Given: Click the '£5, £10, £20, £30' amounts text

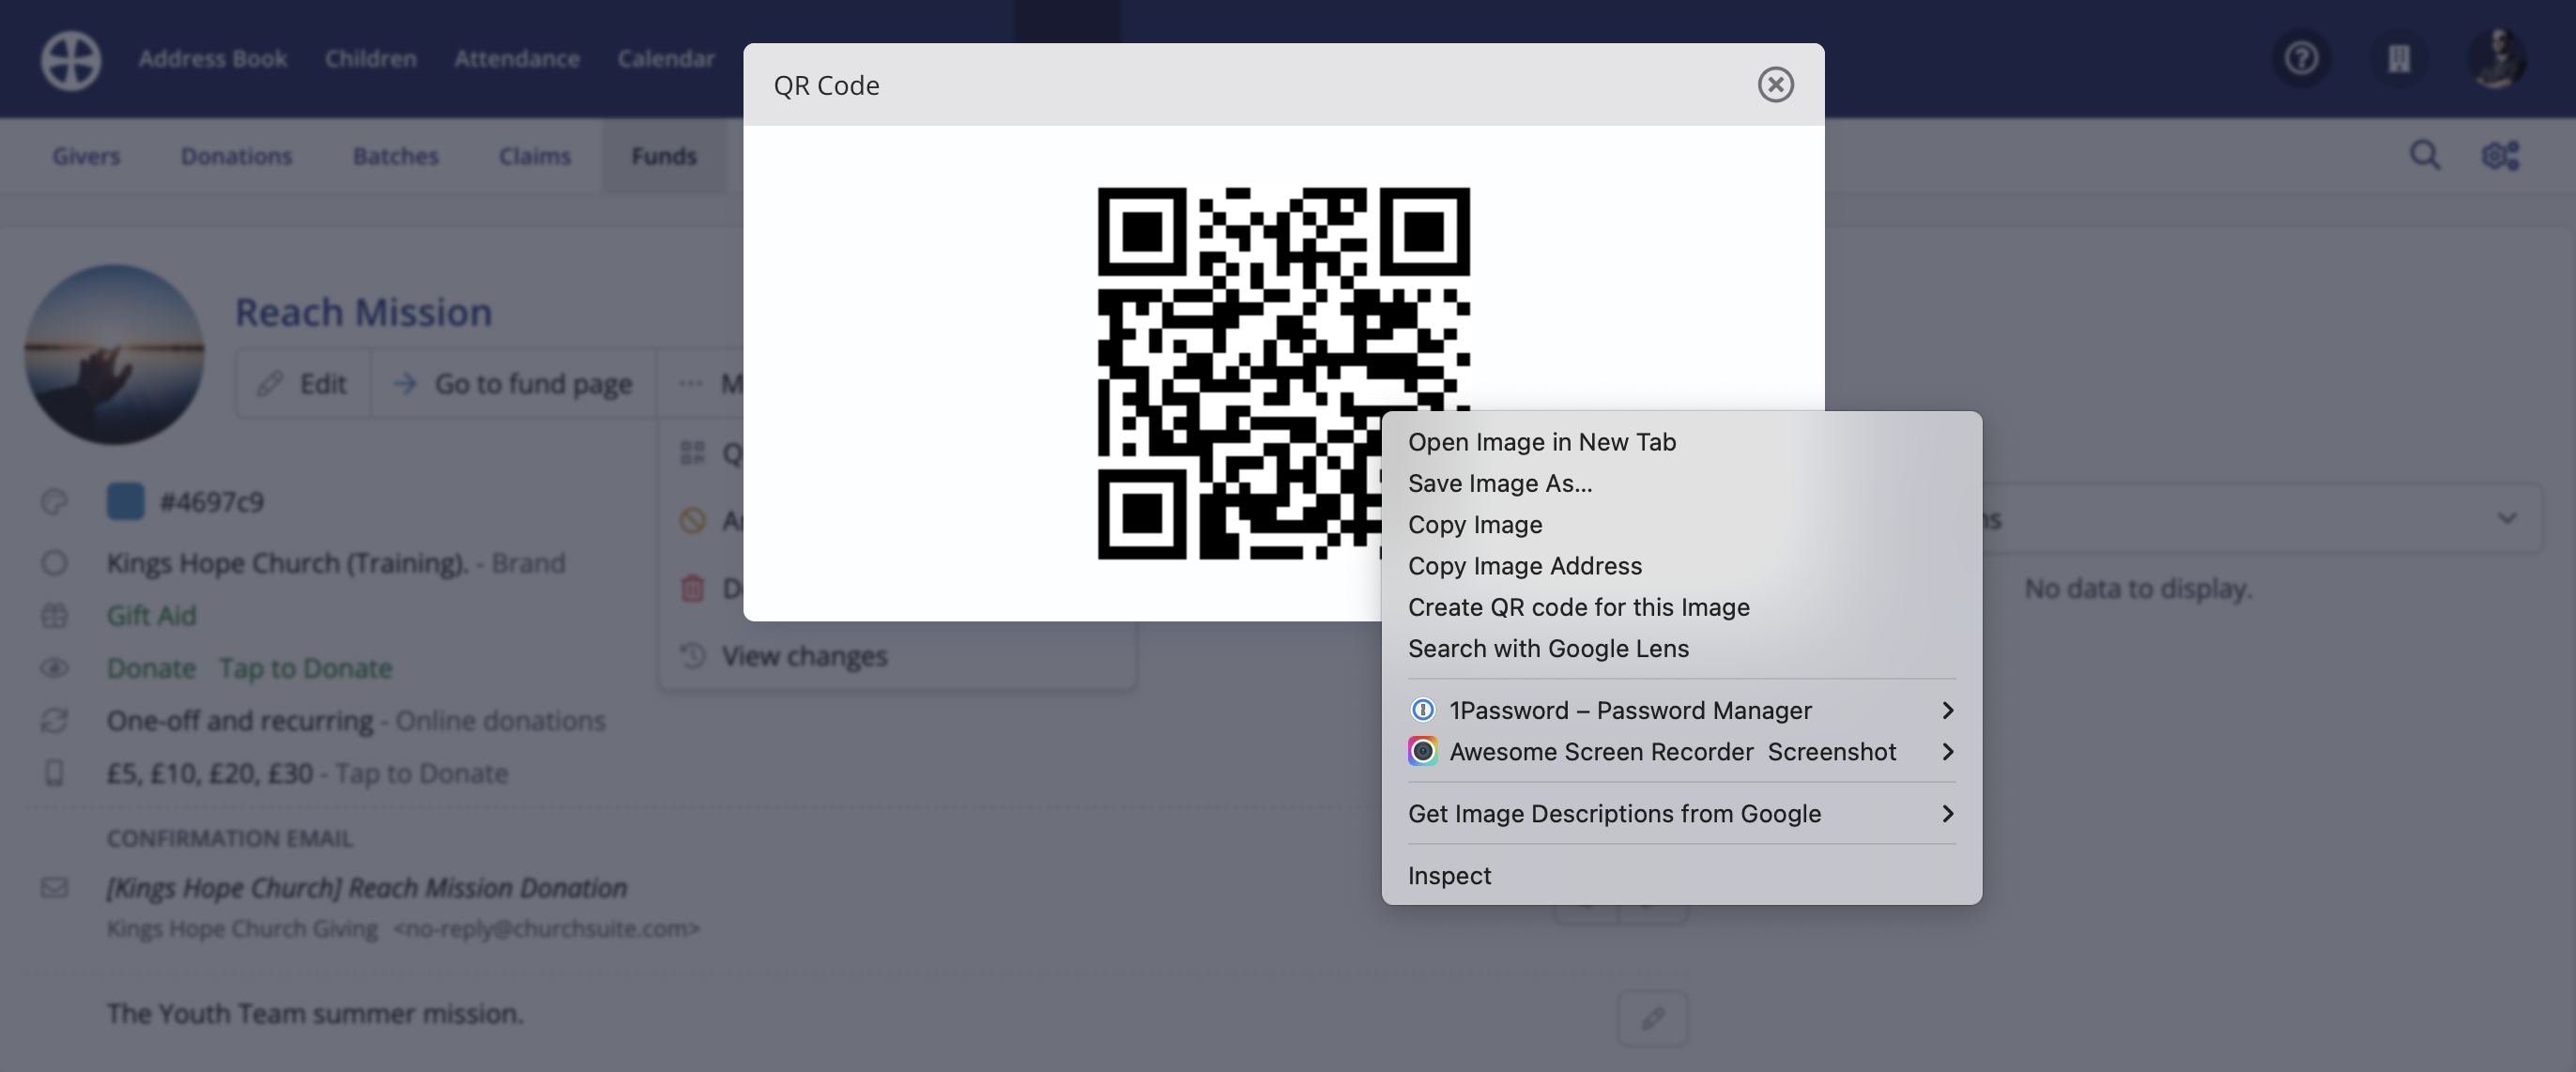Looking at the screenshot, I should click(209, 773).
